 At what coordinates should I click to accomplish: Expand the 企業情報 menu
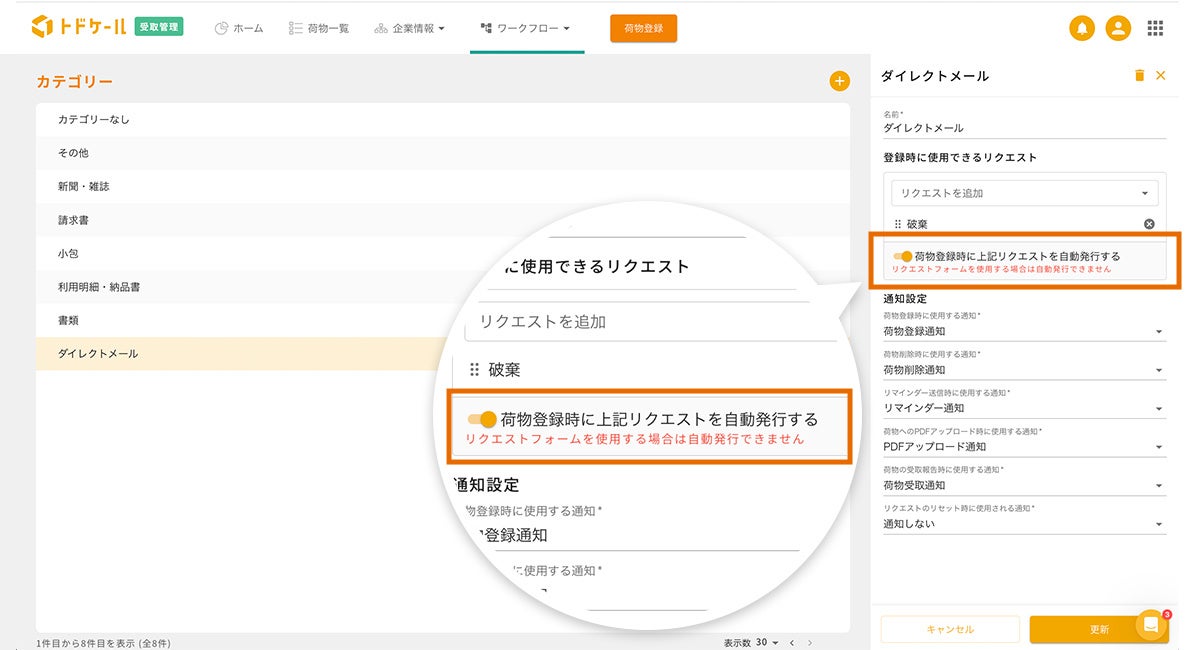point(409,28)
